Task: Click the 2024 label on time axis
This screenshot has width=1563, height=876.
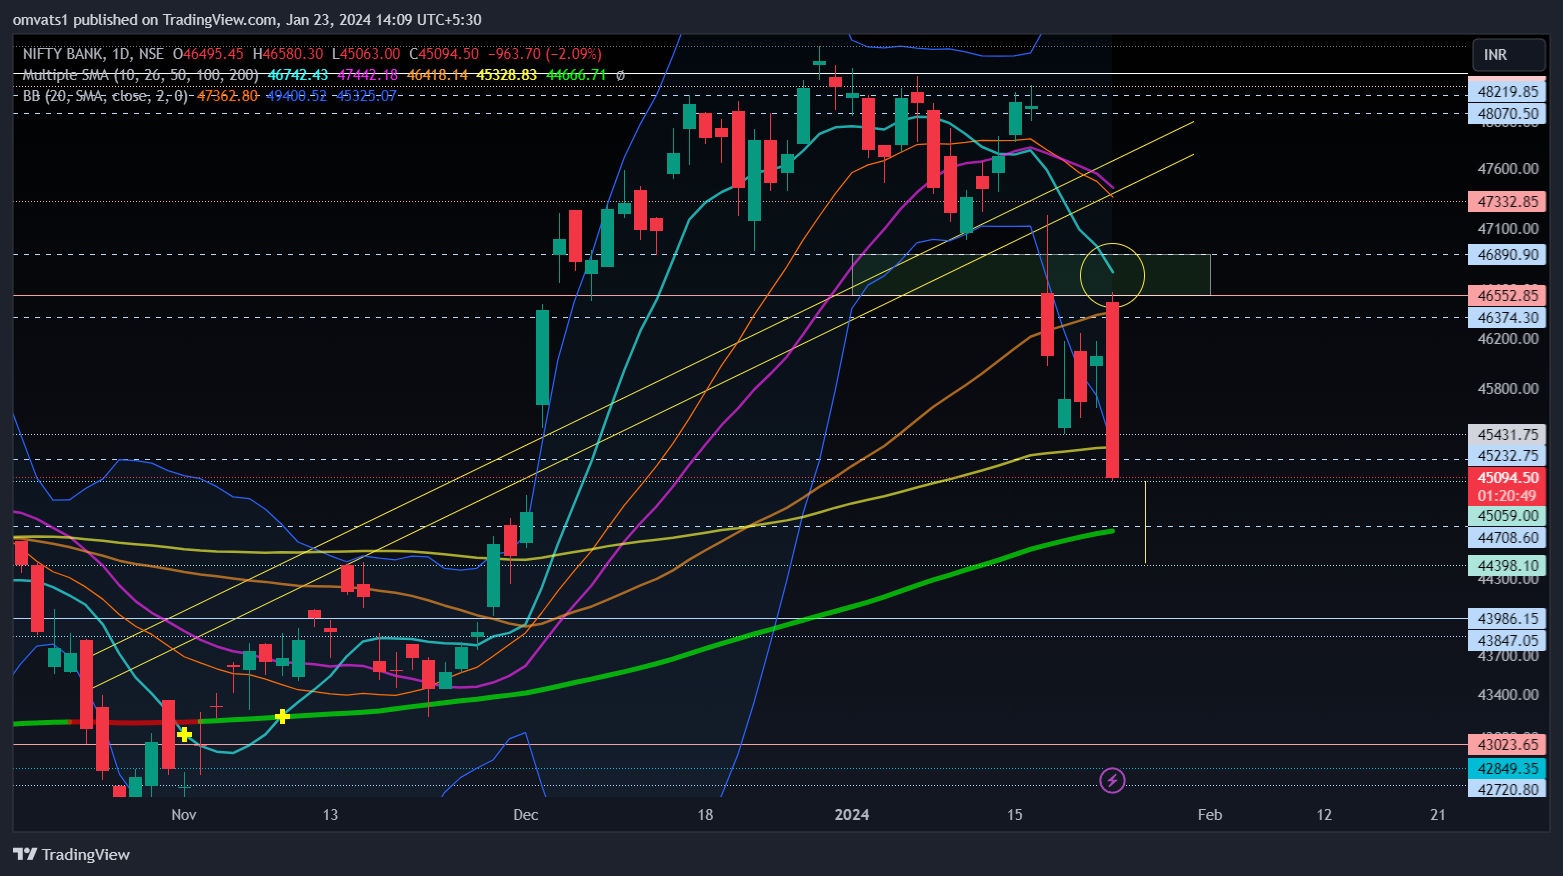Action: tap(852, 814)
